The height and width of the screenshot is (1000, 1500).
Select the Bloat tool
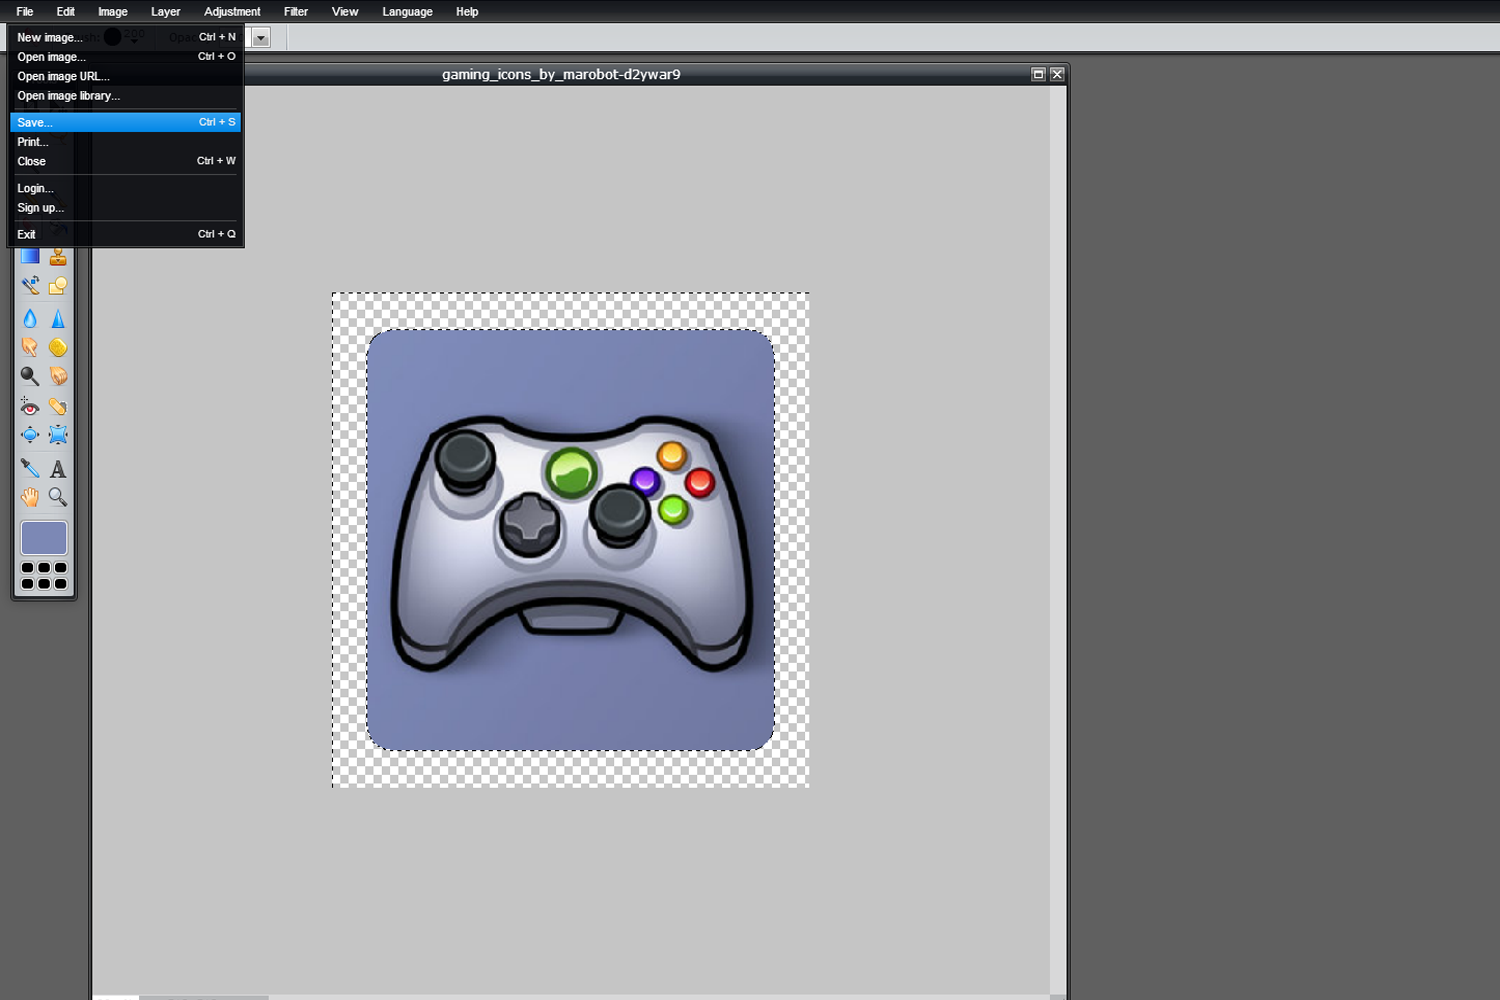click(x=30, y=434)
